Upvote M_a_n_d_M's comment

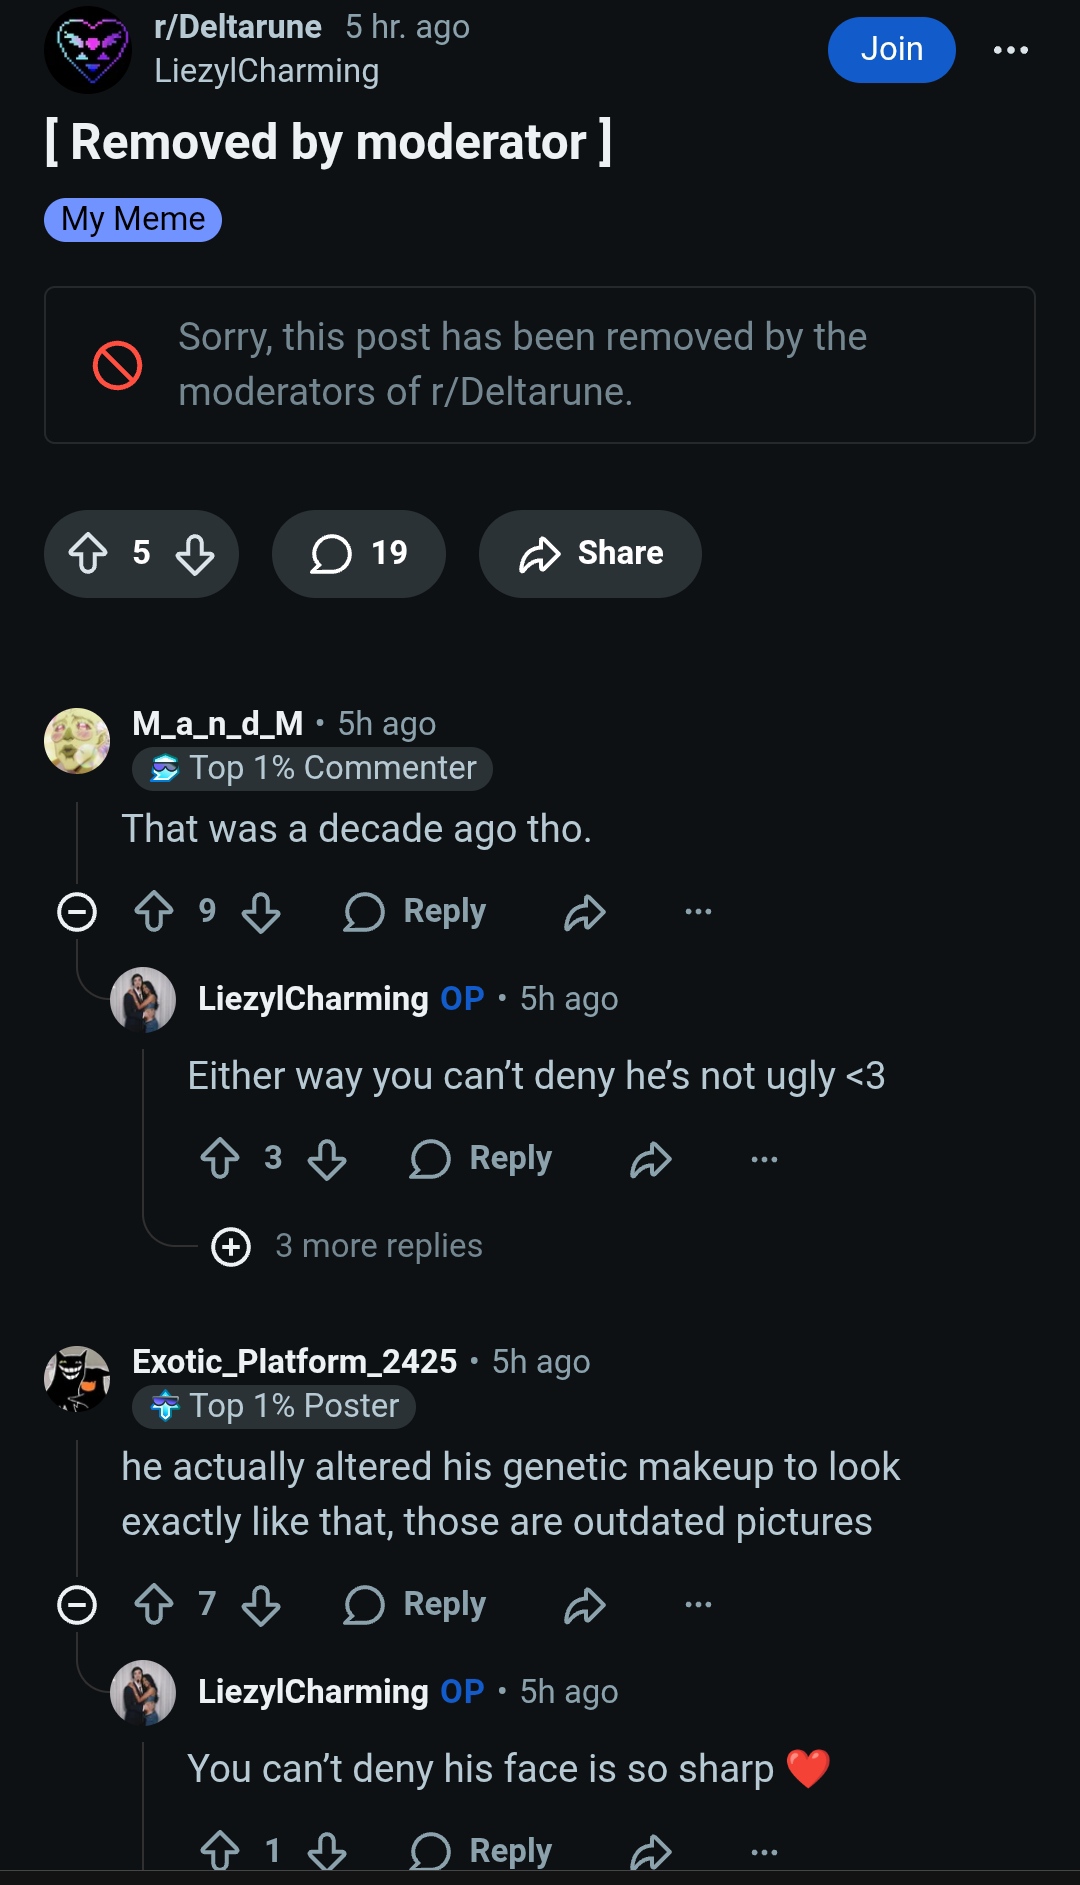coord(154,912)
